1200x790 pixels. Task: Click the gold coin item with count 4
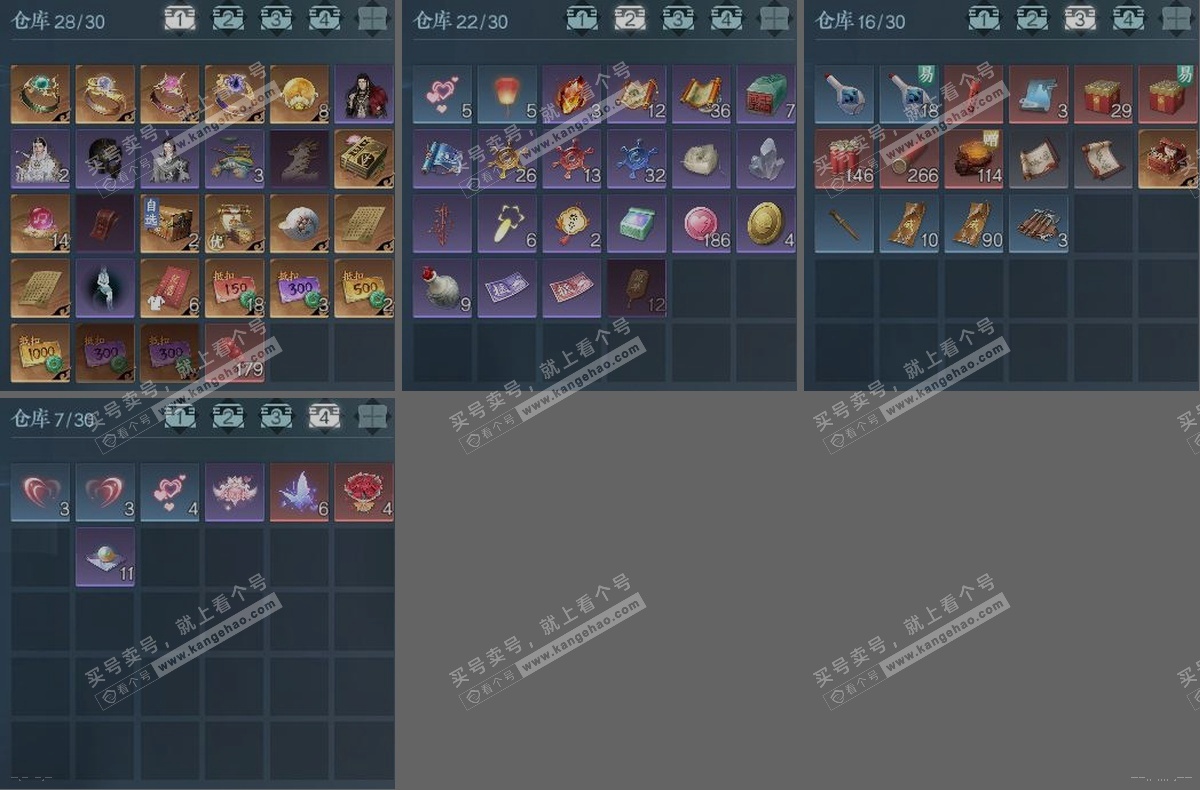[766, 223]
